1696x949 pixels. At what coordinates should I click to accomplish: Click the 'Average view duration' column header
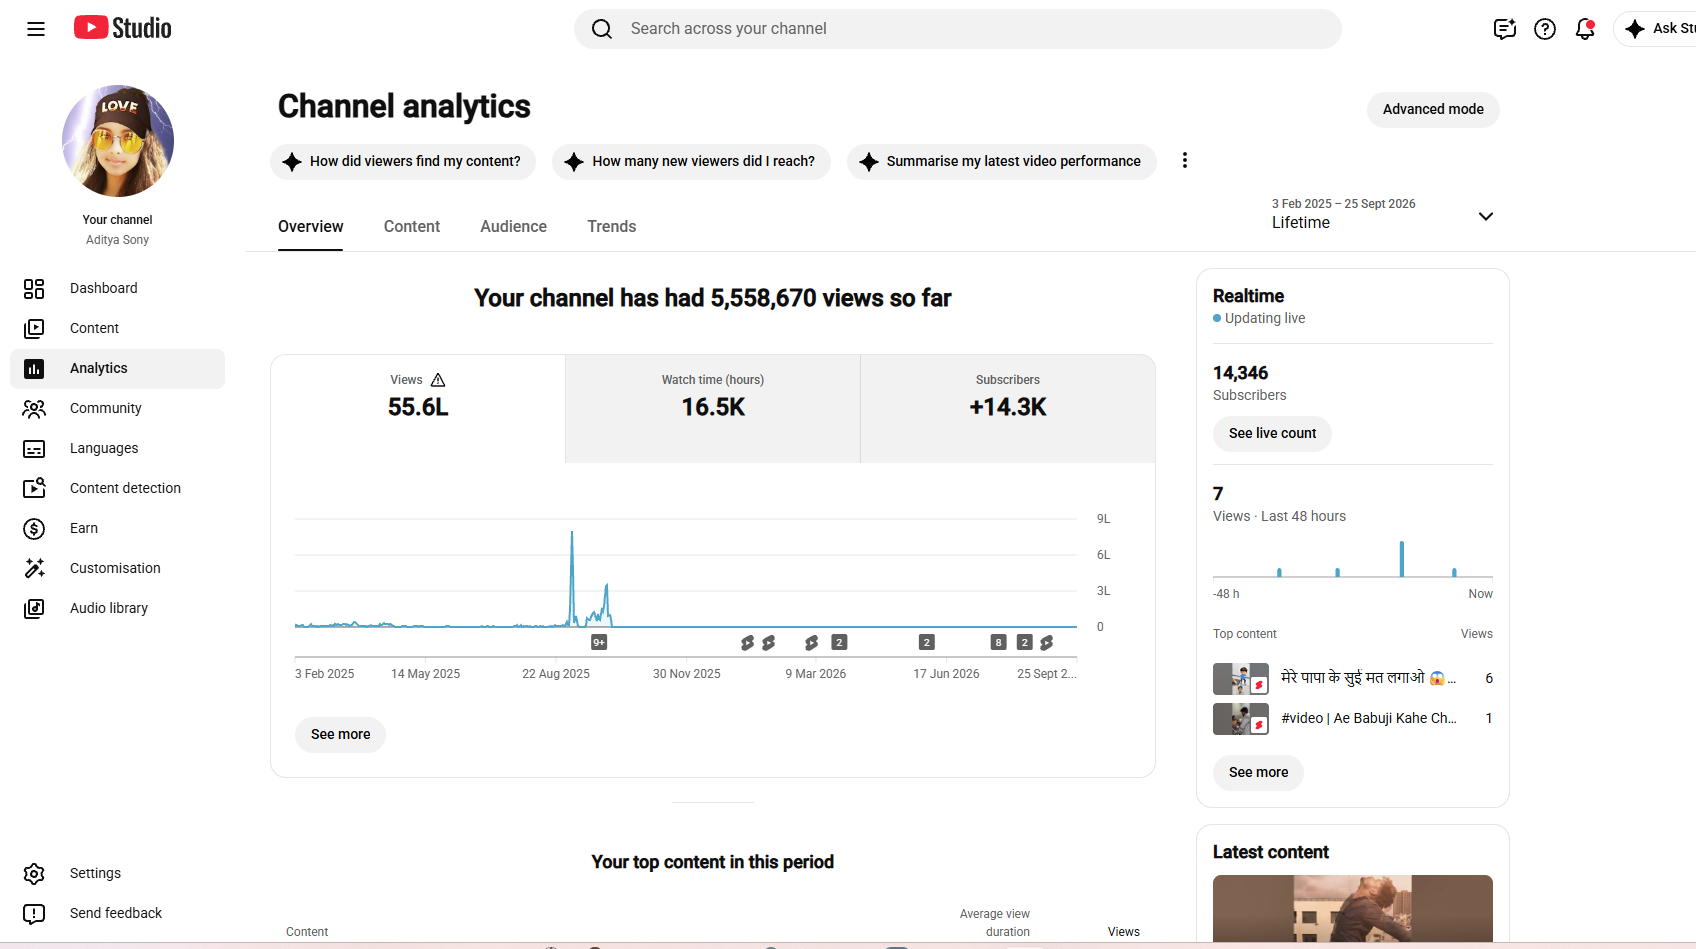pyautogui.click(x=994, y=923)
